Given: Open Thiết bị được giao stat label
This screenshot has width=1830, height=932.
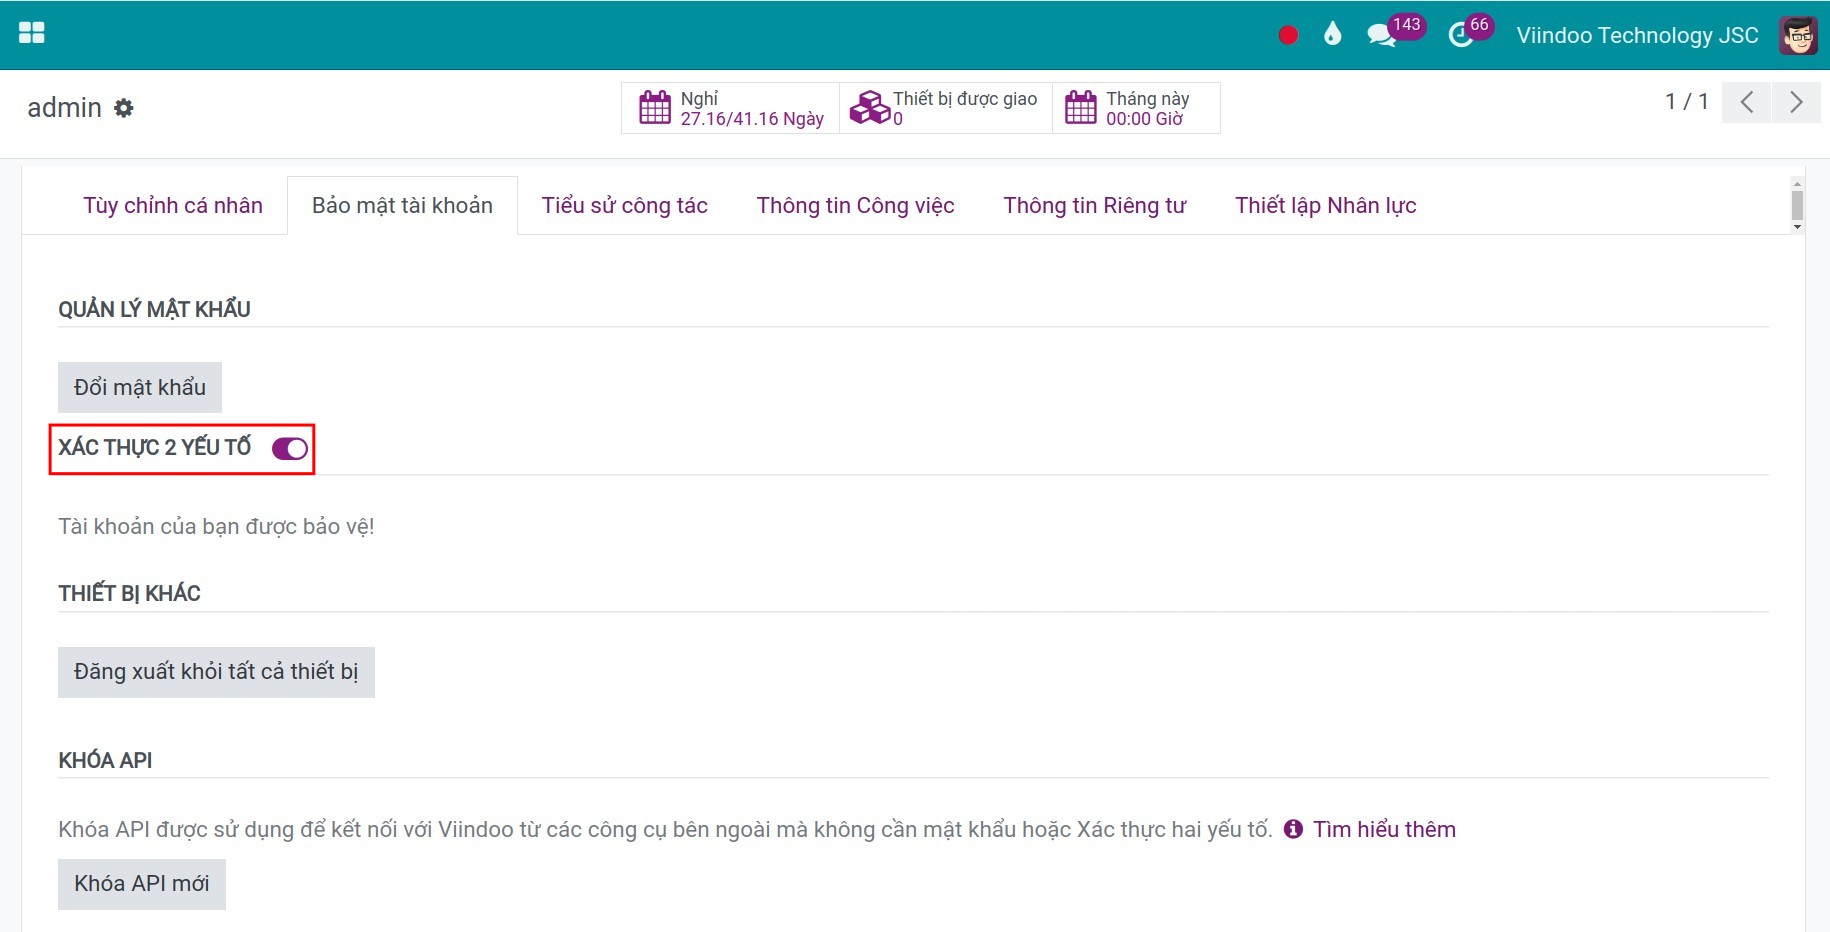Looking at the screenshot, I should [x=965, y=98].
